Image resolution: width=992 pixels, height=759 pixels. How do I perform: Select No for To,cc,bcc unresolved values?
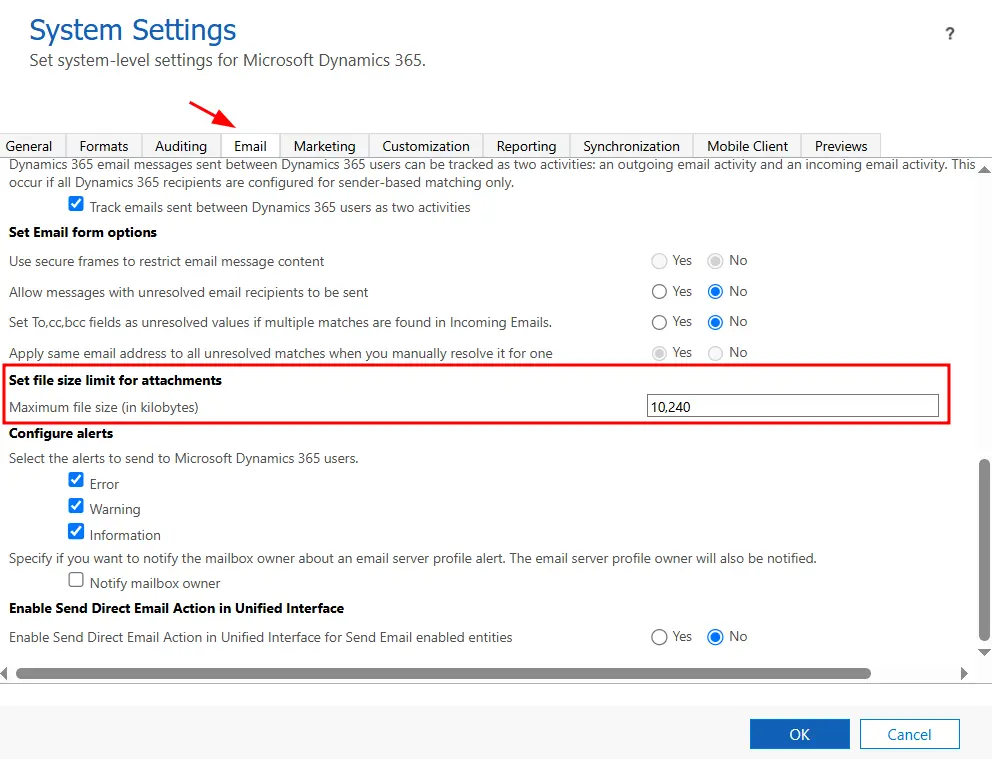coord(716,323)
